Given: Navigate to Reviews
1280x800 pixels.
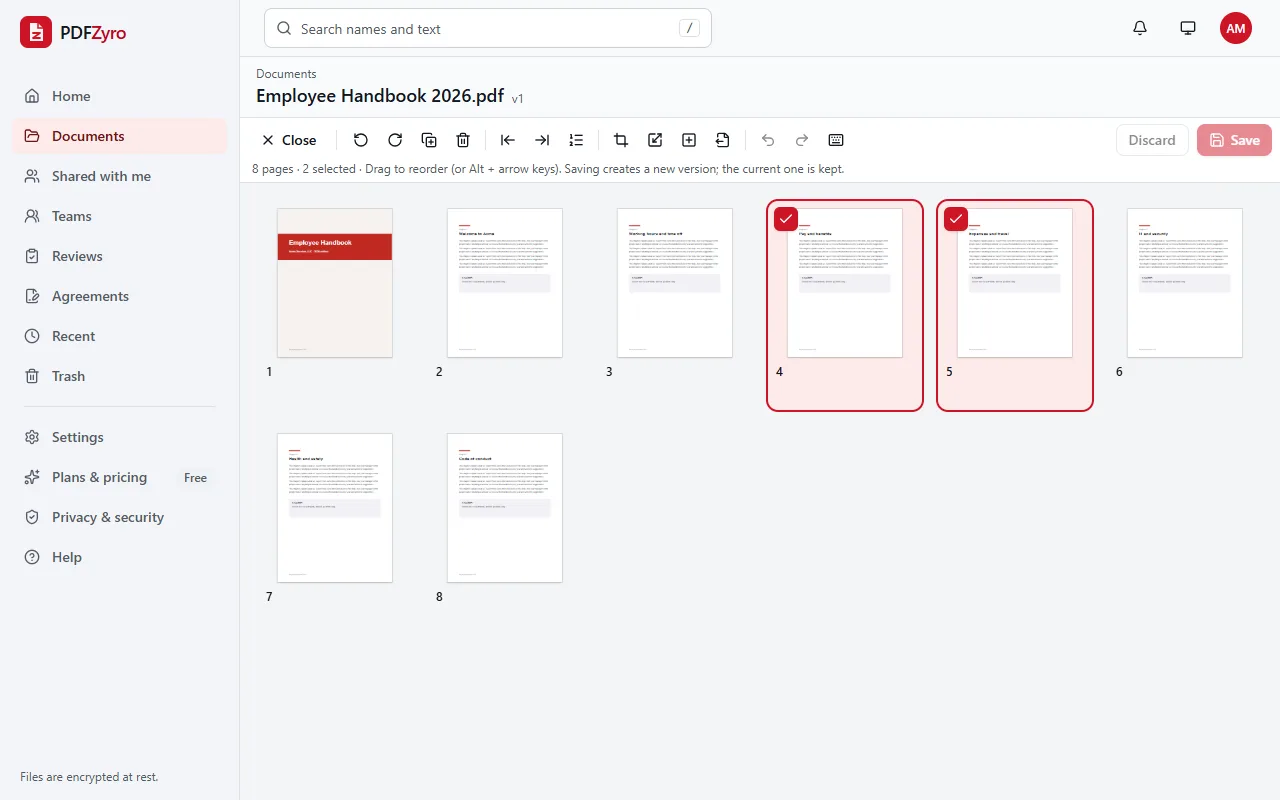Looking at the screenshot, I should point(120,256).
